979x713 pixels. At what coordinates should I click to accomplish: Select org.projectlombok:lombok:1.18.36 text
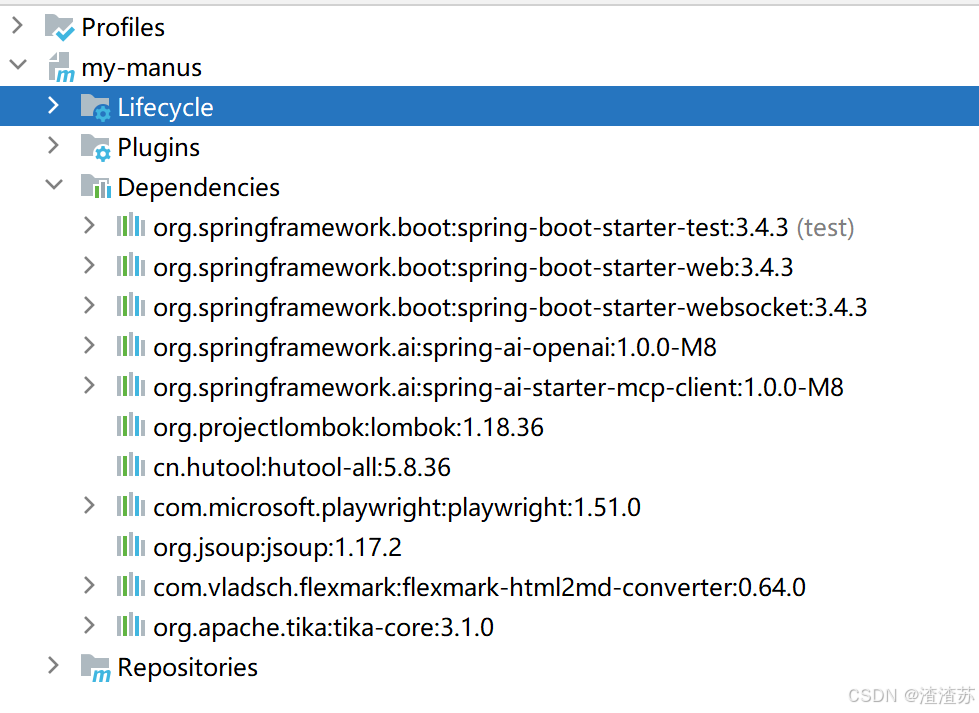click(348, 428)
